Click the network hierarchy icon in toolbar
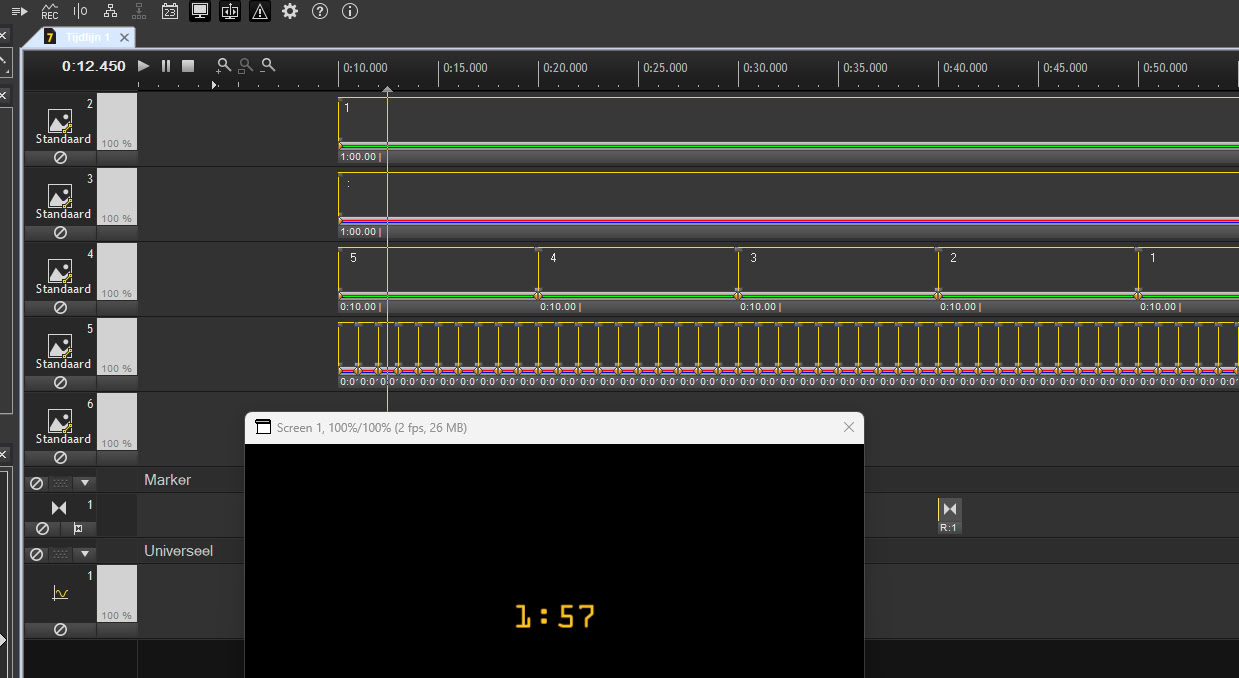Viewport: 1239px width, 678px height. click(110, 11)
